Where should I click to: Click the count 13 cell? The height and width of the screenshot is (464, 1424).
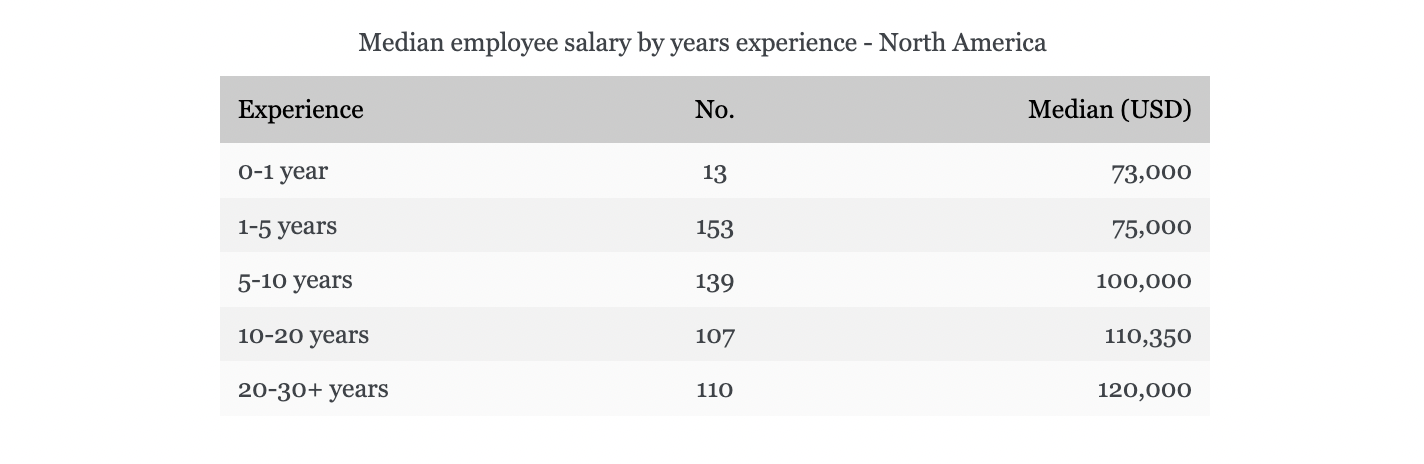coord(714,172)
